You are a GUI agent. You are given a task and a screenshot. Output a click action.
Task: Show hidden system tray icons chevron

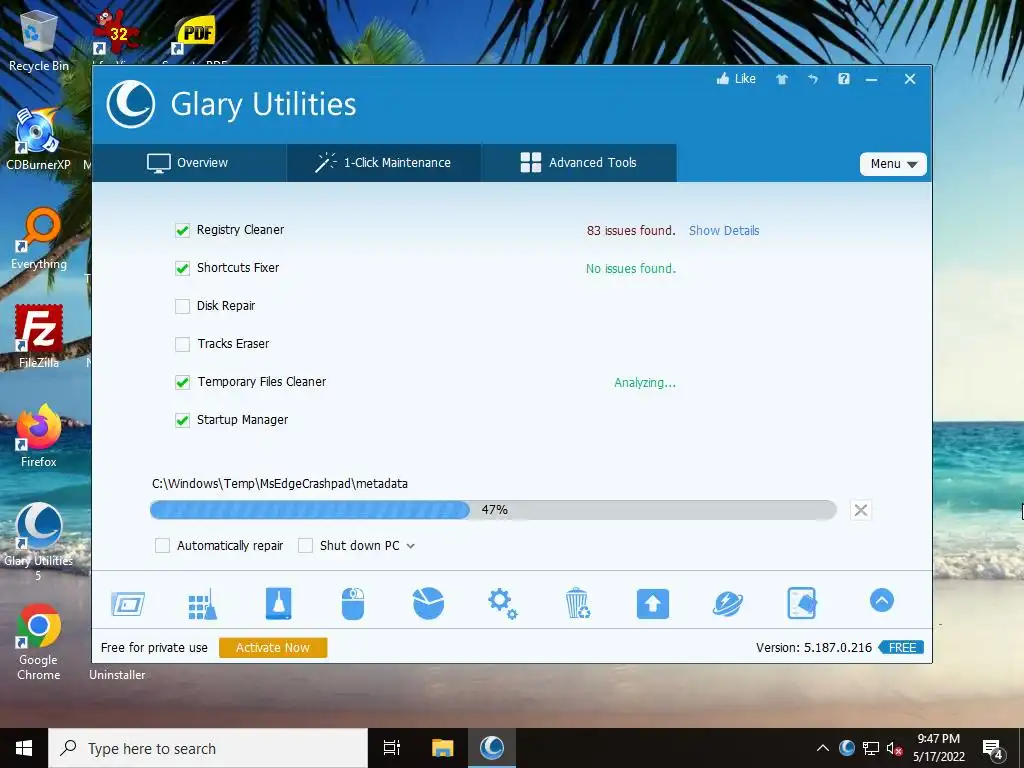(823, 748)
